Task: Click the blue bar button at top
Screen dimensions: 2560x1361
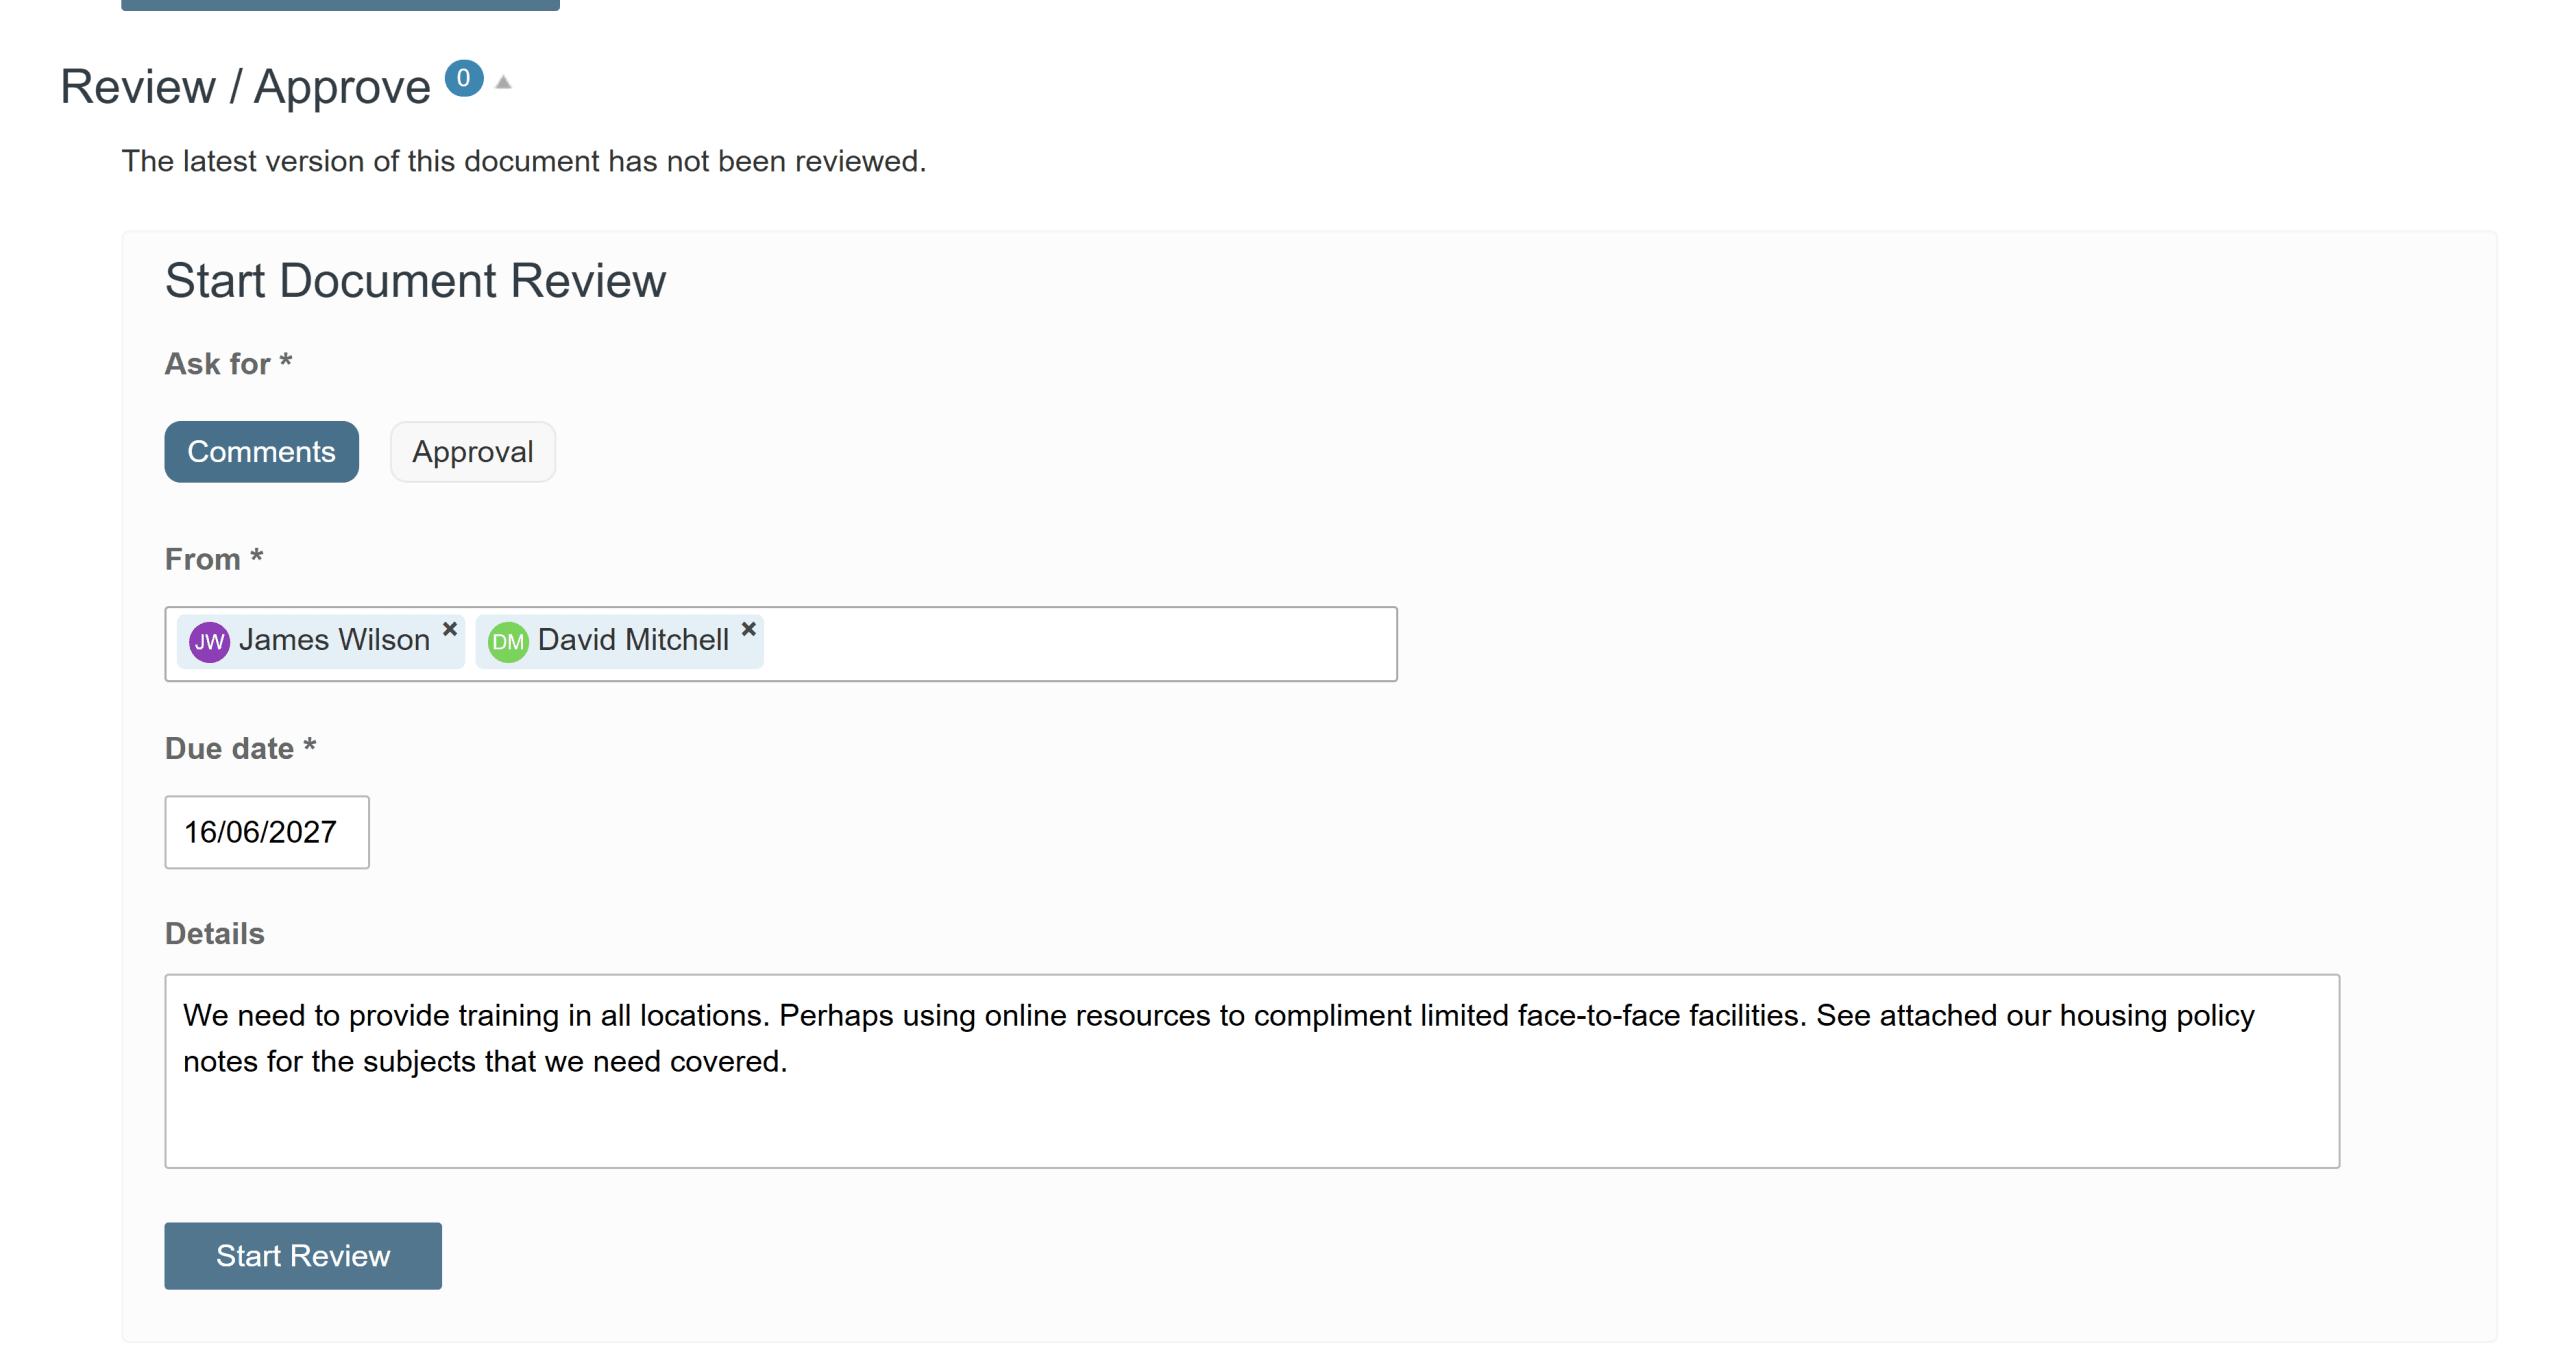Action: [x=340, y=5]
